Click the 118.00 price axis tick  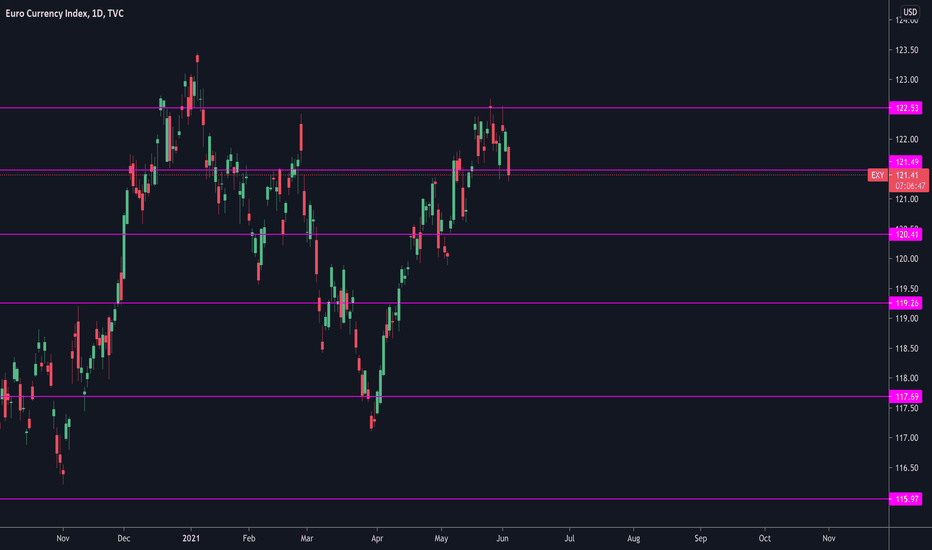click(x=907, y=378)
